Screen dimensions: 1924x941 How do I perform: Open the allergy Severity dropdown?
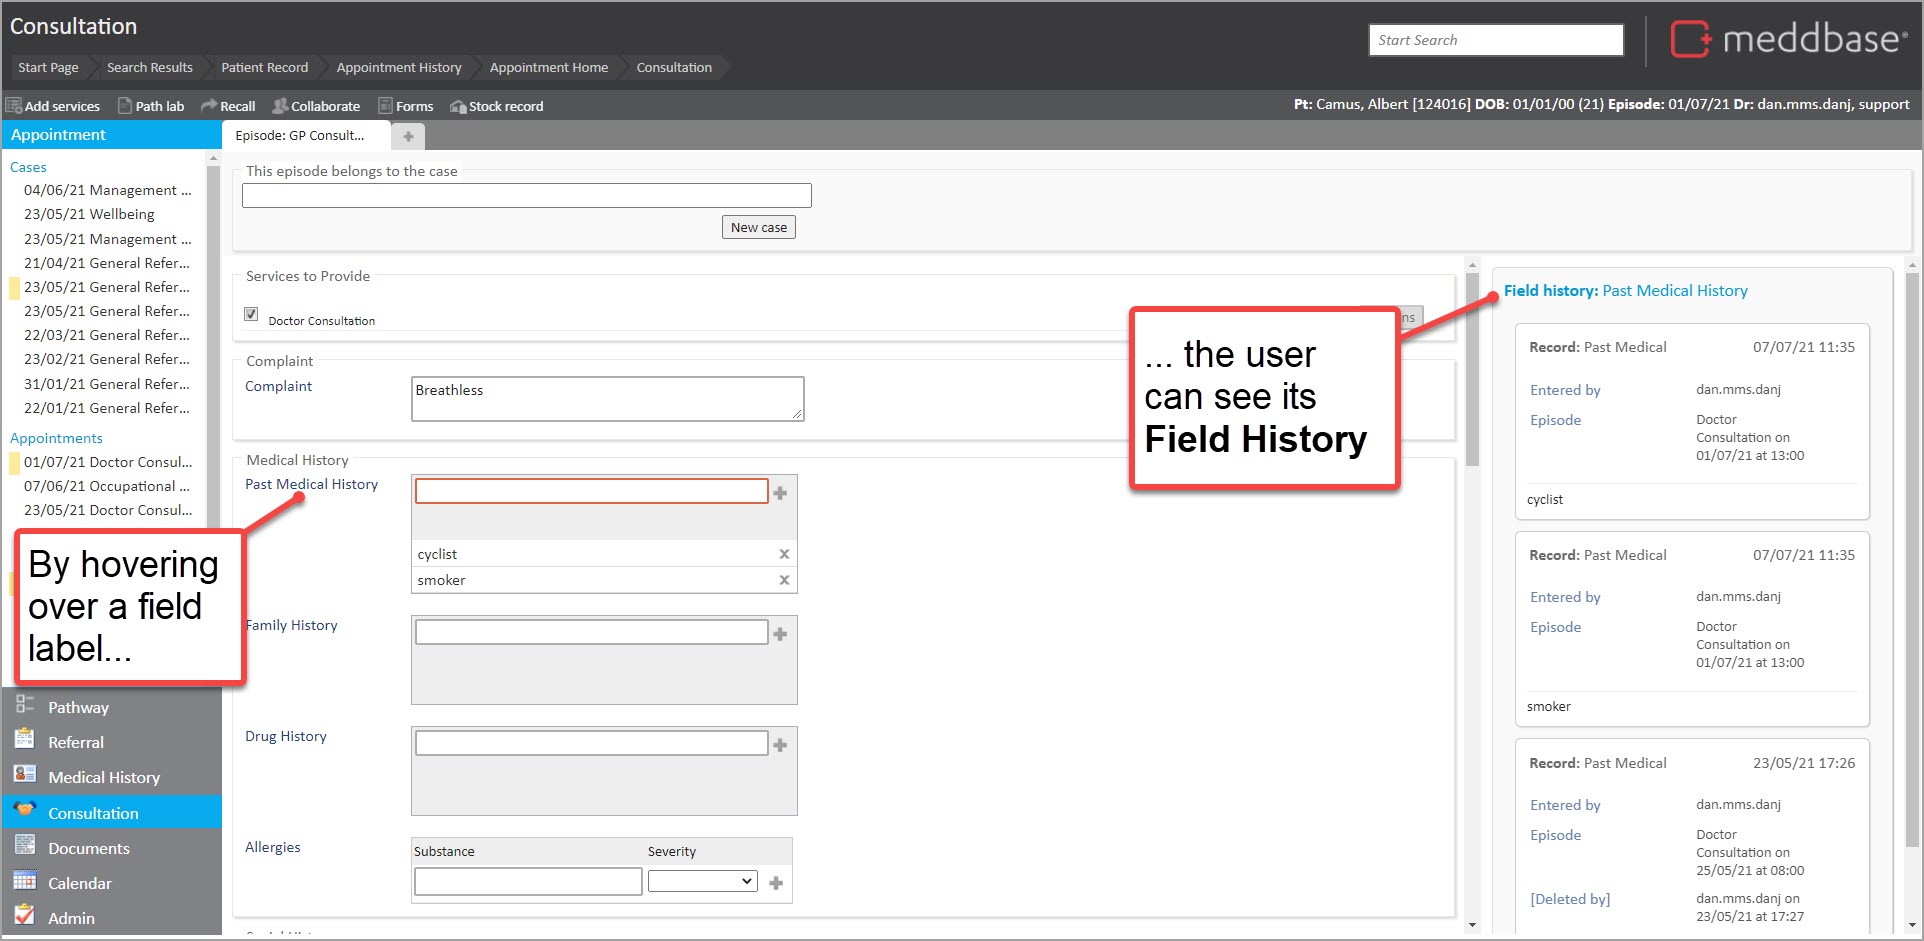click(702, 881)
